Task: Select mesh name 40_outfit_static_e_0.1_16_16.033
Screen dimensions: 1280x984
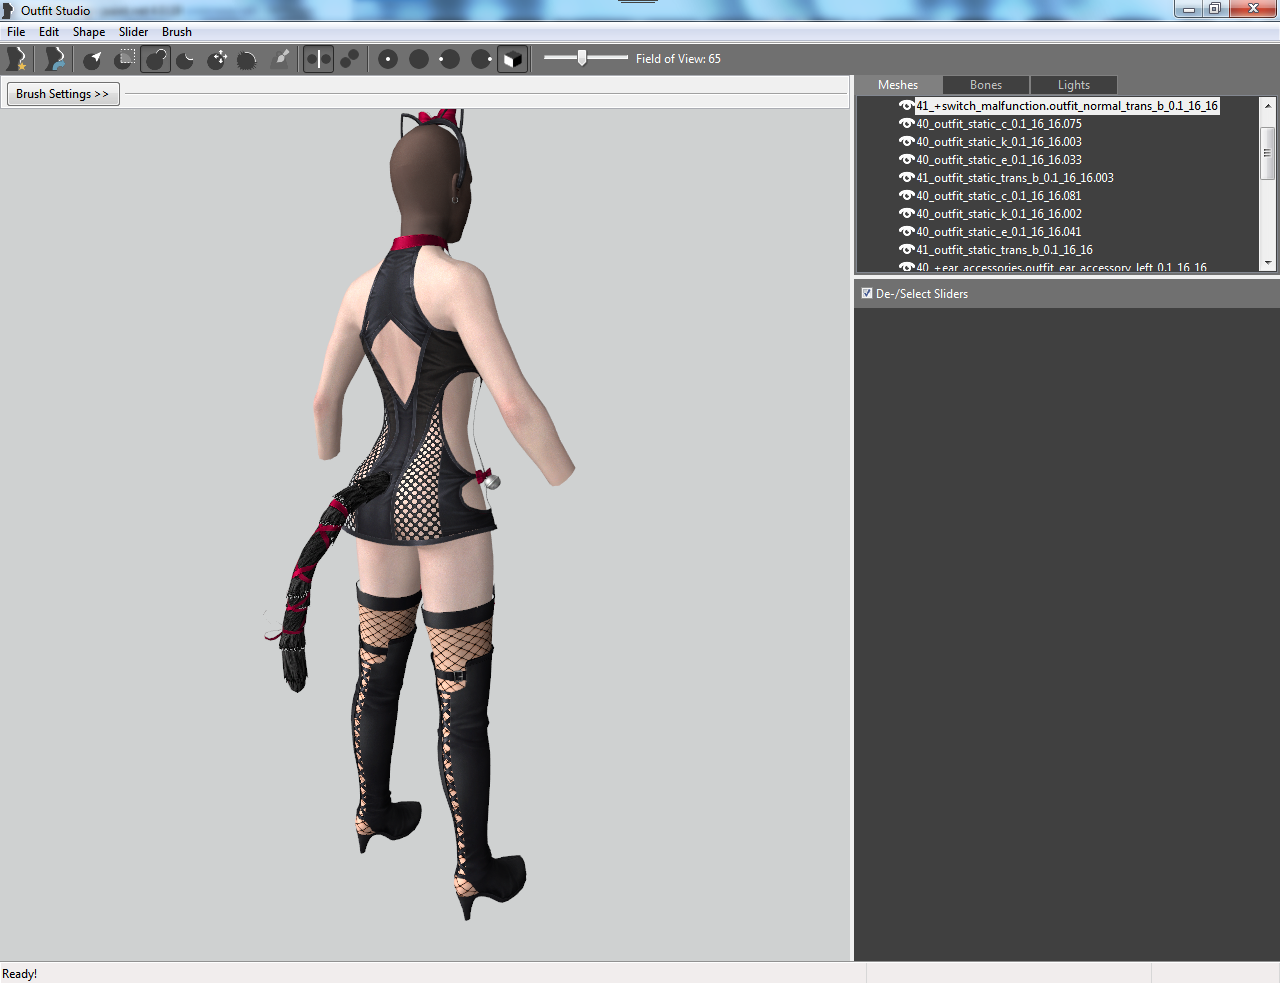Action: click(x=999, y=160)
